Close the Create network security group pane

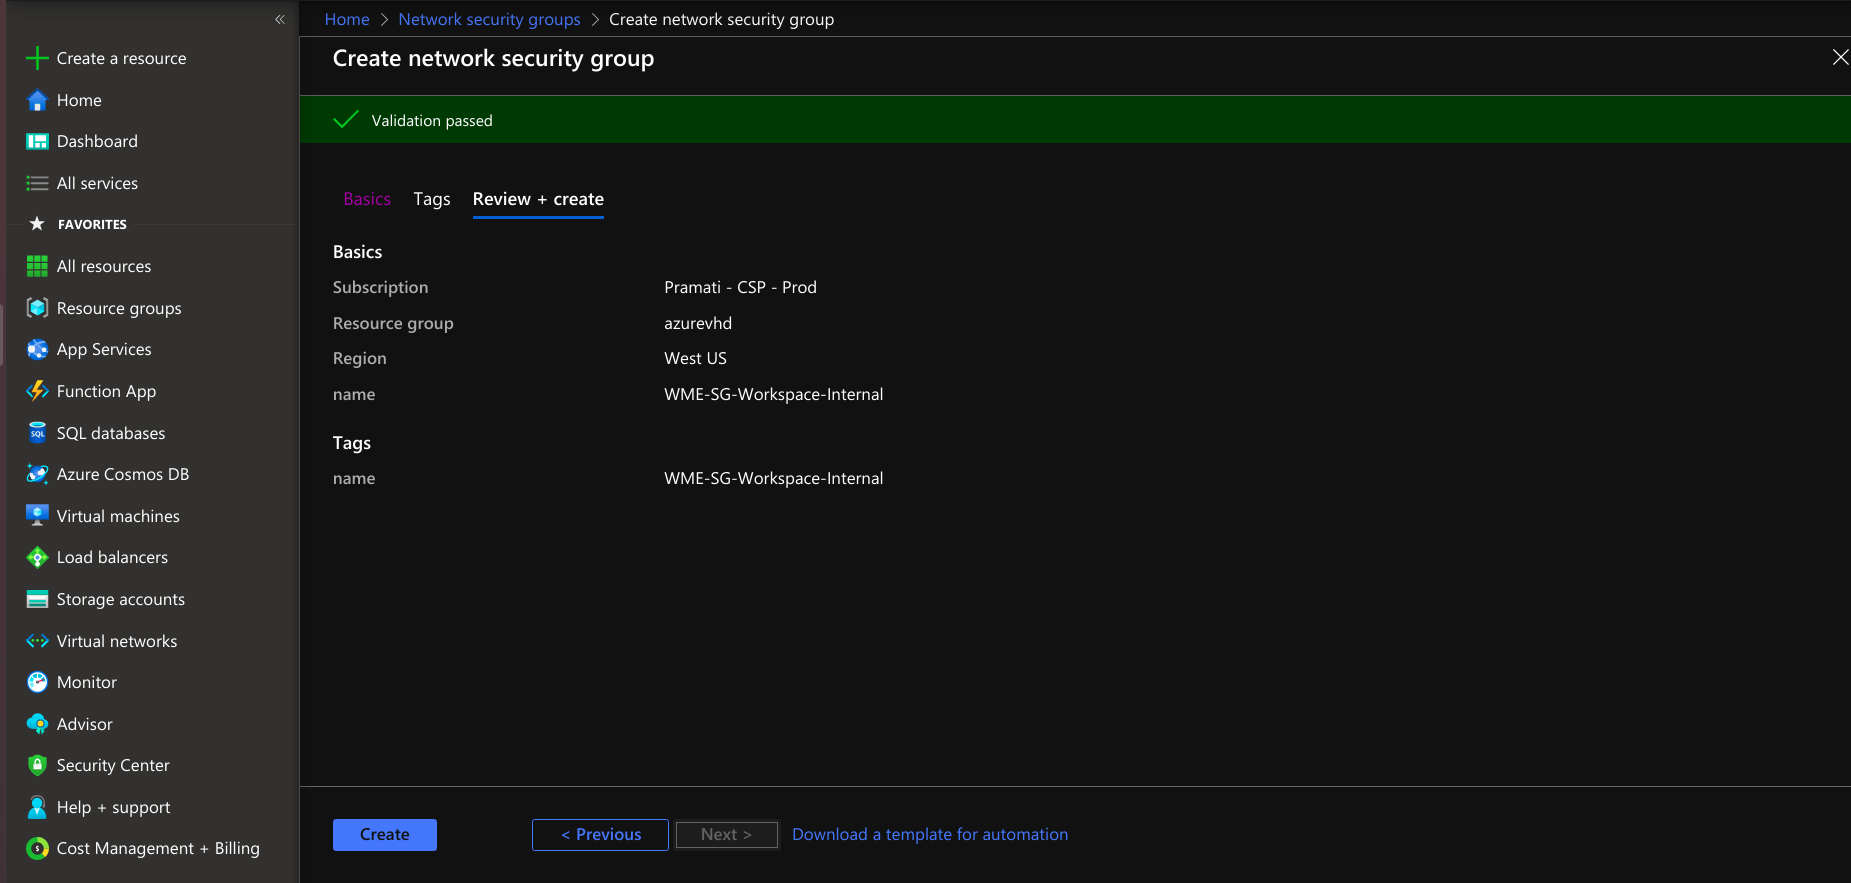(1839, 58)
